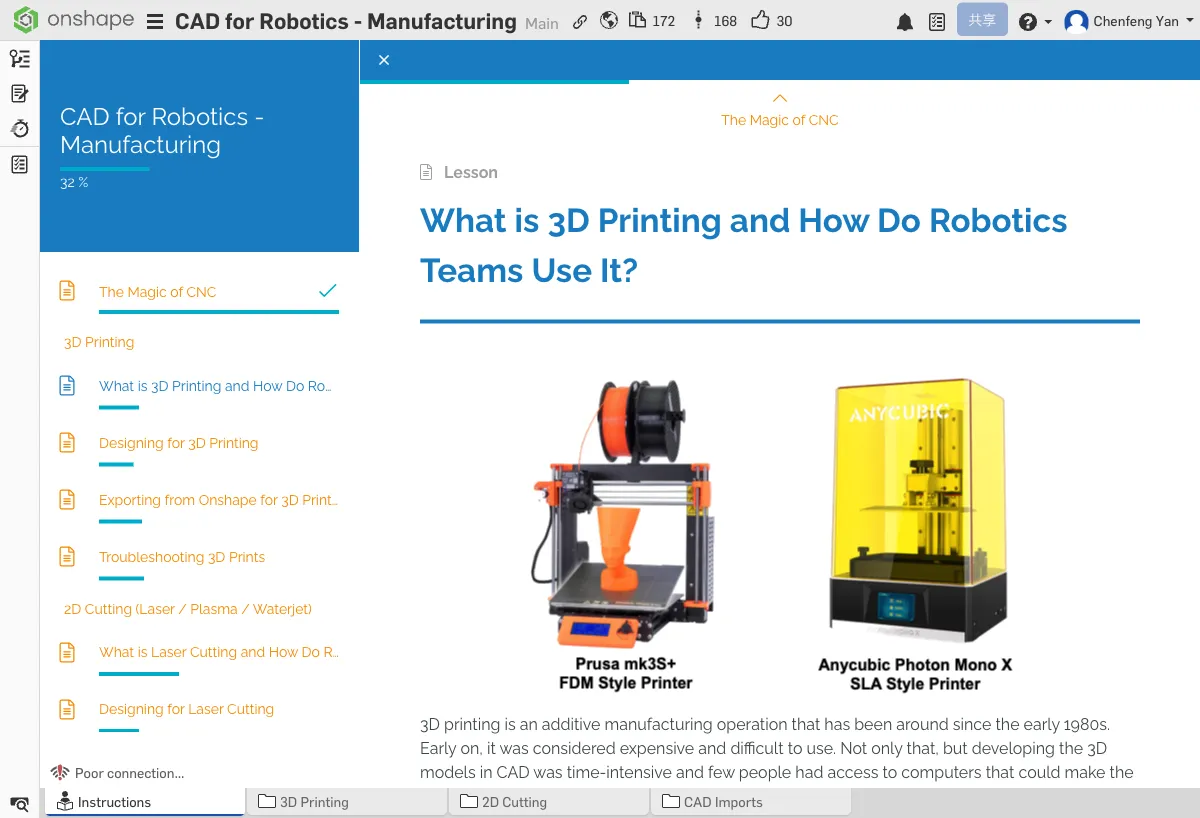This screenshot has width=1200, height=818.
Task: Click the Onshape logo icon
Action: (25, 20)
